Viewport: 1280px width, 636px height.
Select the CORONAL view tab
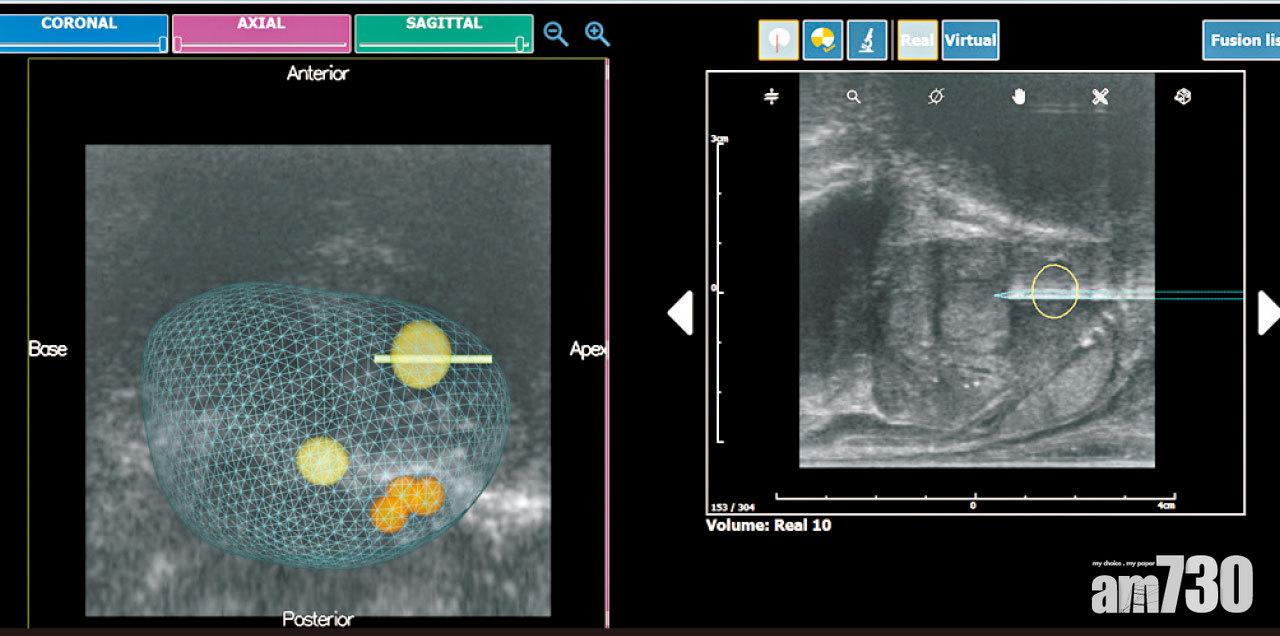[82, 24]
